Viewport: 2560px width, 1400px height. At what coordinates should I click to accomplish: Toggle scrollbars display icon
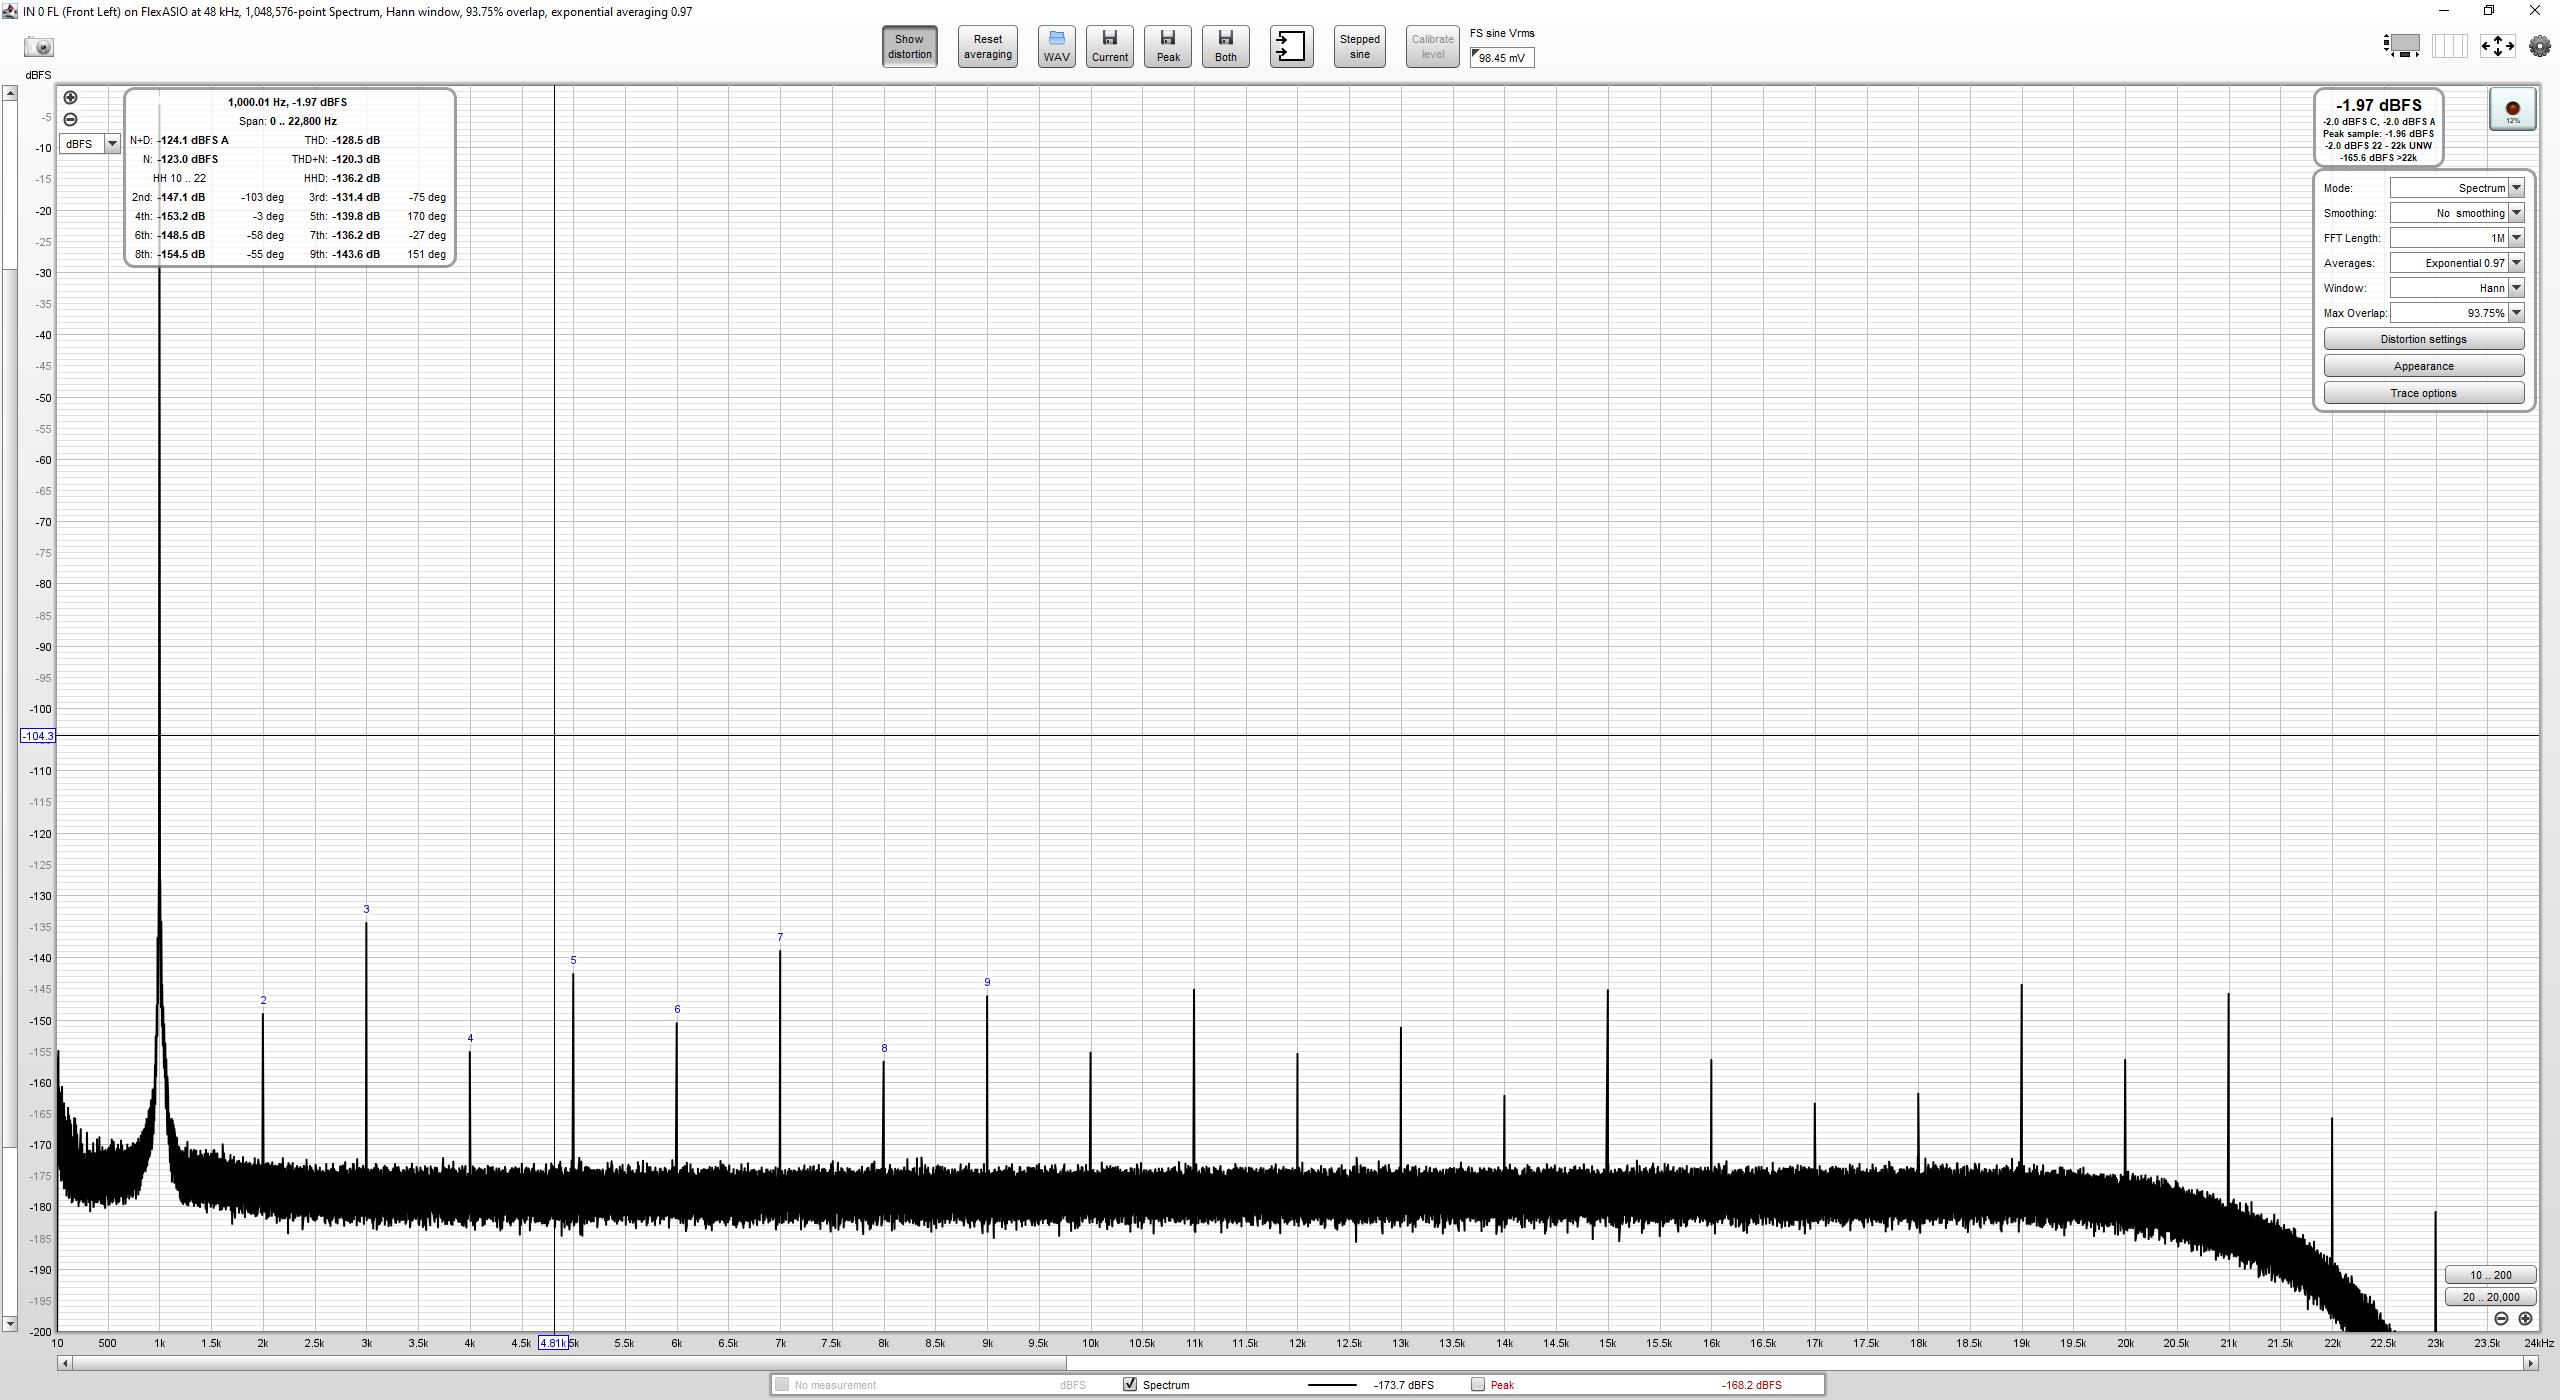[x=2402, y=46]
